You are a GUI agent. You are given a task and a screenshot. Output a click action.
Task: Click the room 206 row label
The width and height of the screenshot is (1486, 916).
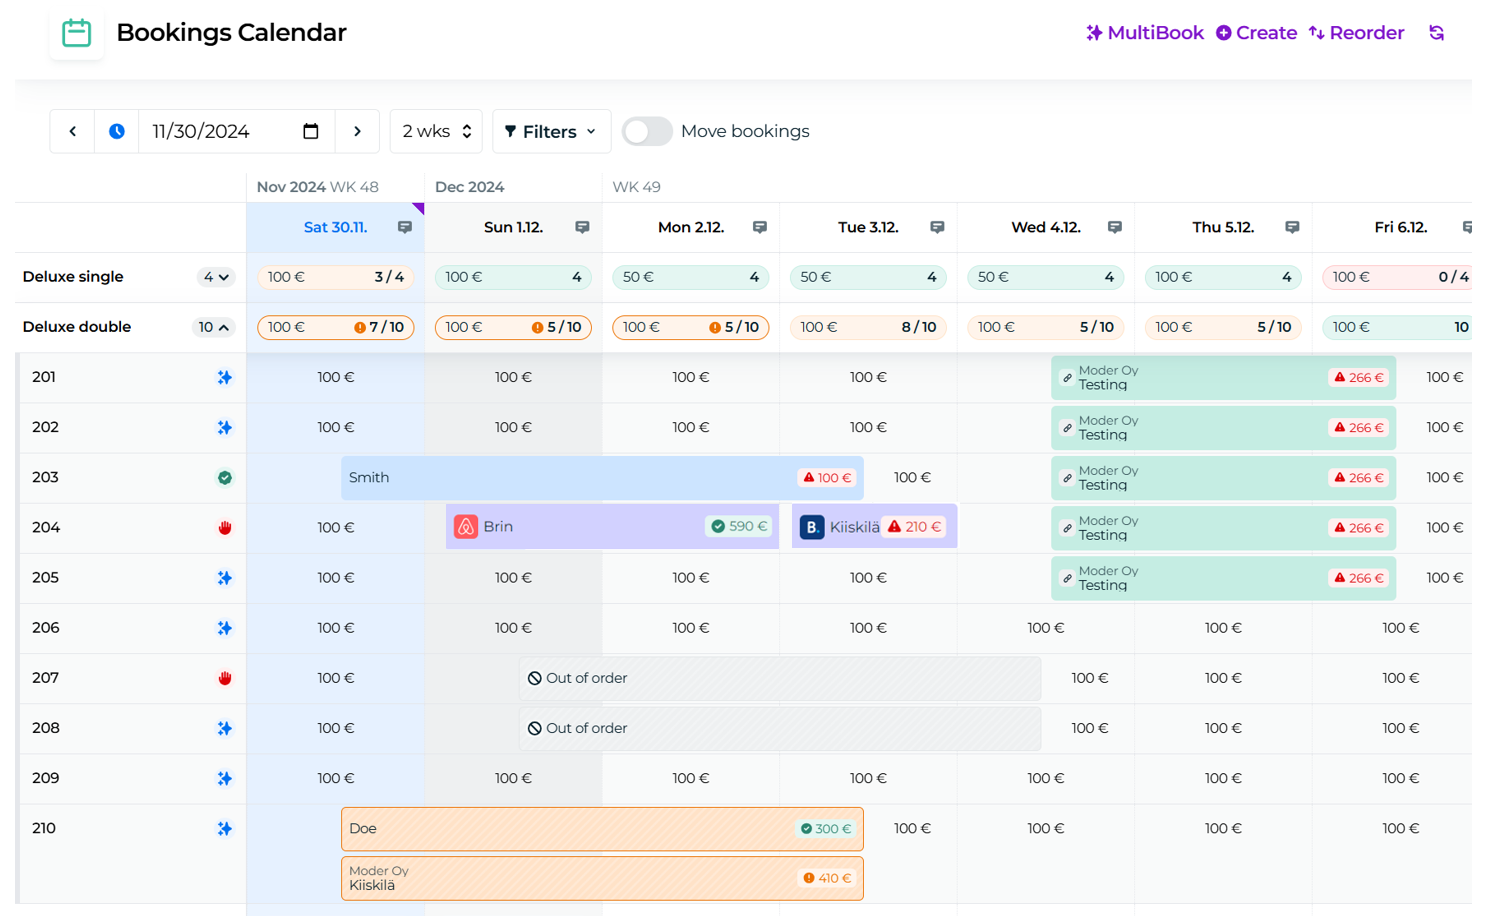tap(45, 628)
